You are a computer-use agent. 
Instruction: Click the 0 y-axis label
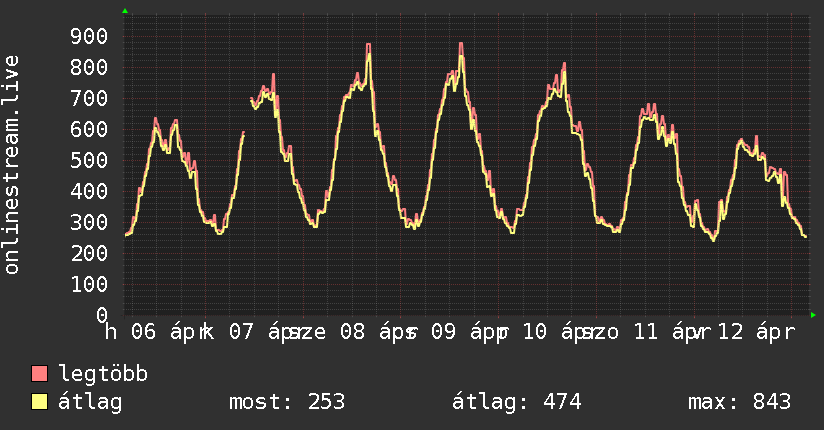102,315
